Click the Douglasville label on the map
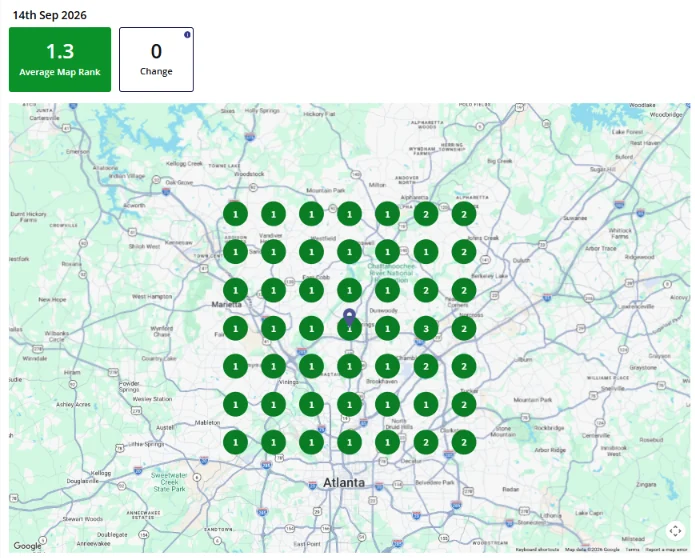Viewport: 695px width, 558px height. click(x=83, y=481)
